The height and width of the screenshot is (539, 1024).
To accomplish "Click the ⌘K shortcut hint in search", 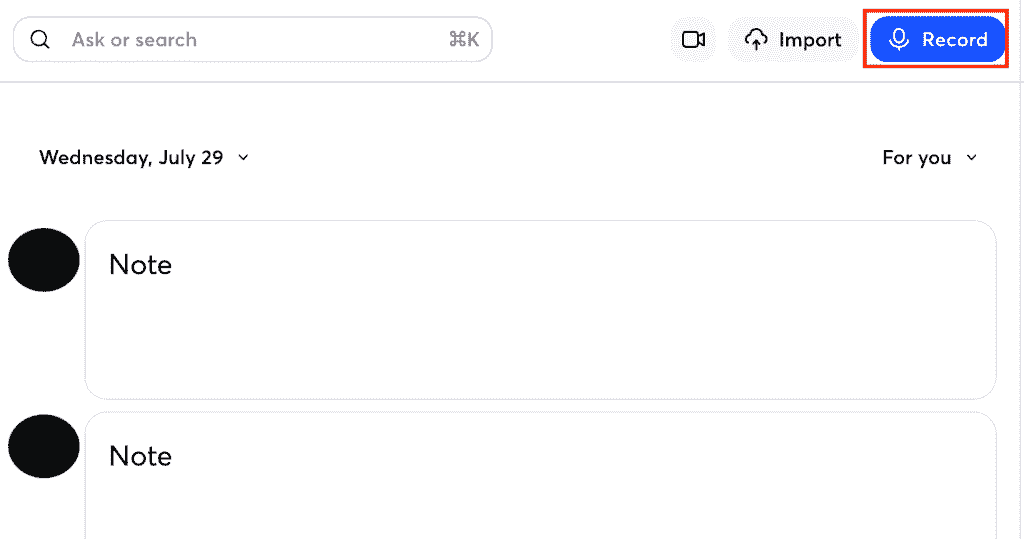I will coord(464,39).
